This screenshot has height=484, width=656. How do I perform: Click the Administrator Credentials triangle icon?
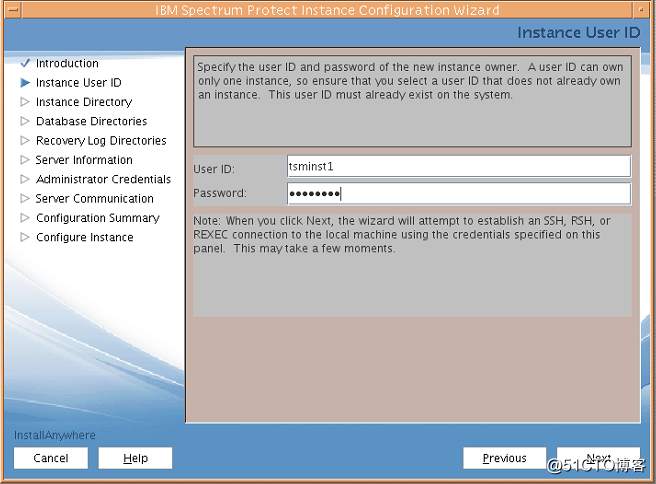[x=25, y=179]
